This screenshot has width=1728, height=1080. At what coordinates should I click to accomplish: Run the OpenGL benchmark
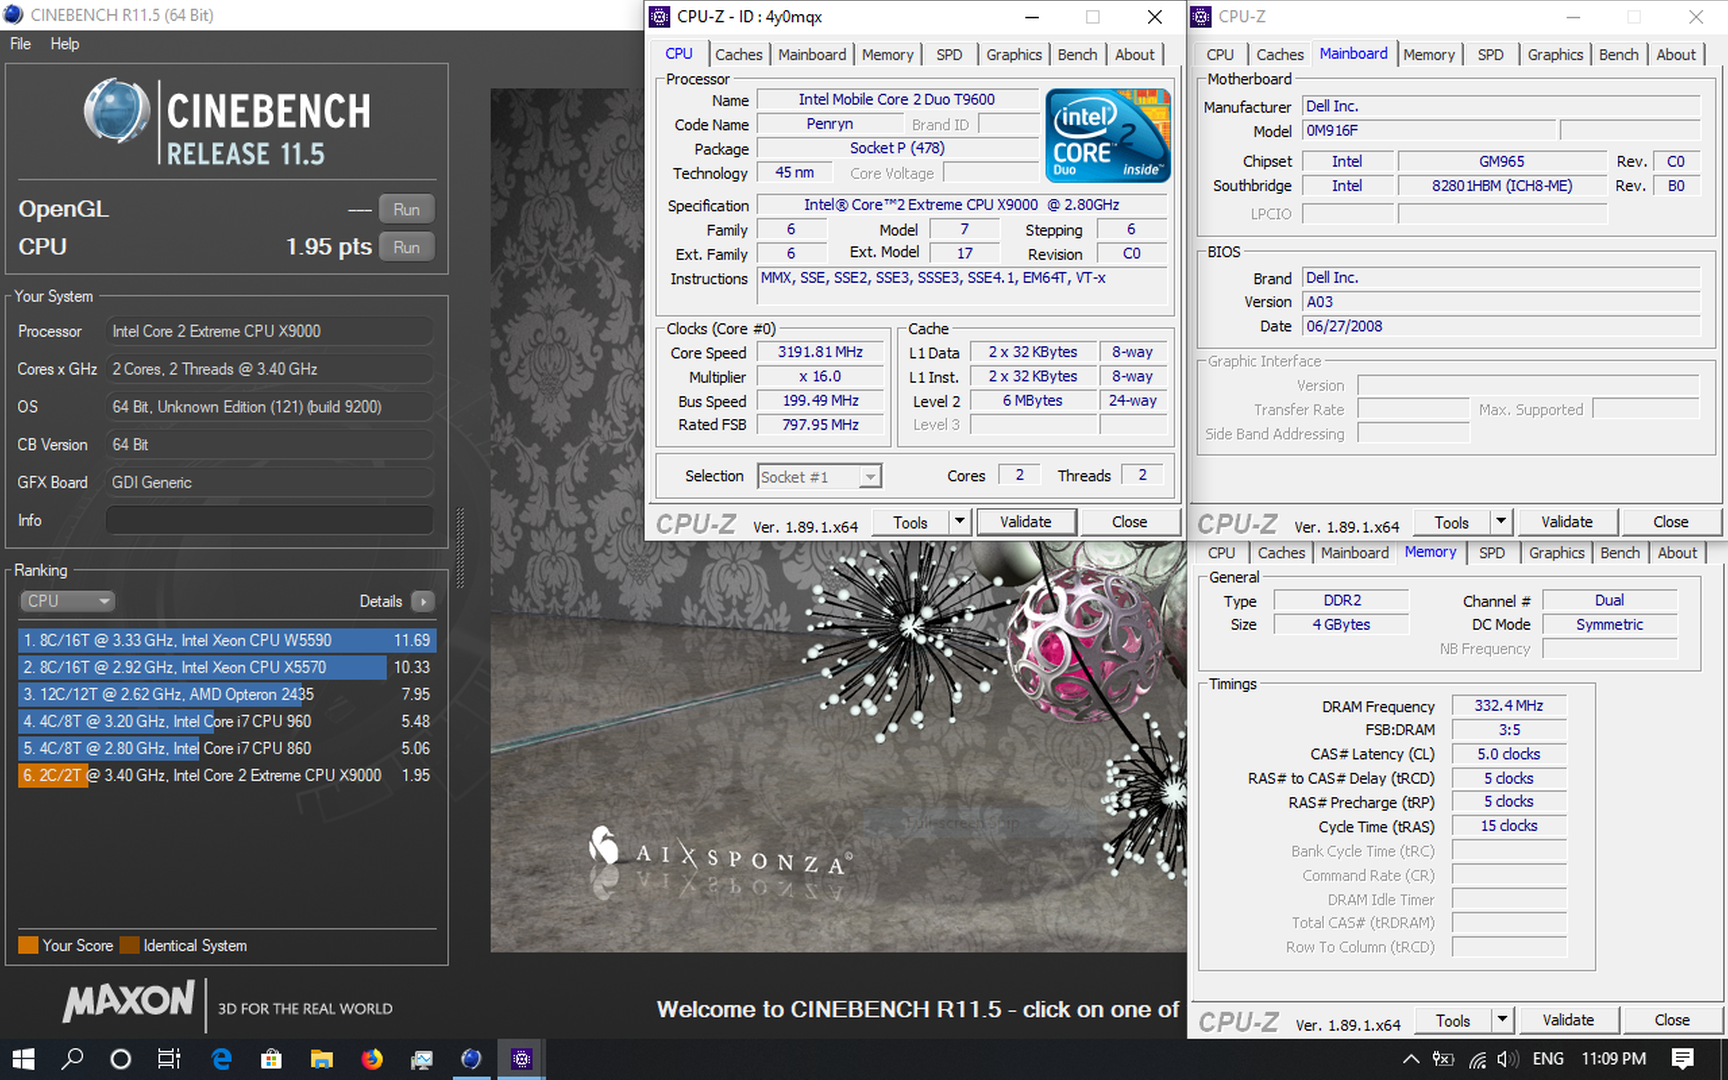pos(406,209)
